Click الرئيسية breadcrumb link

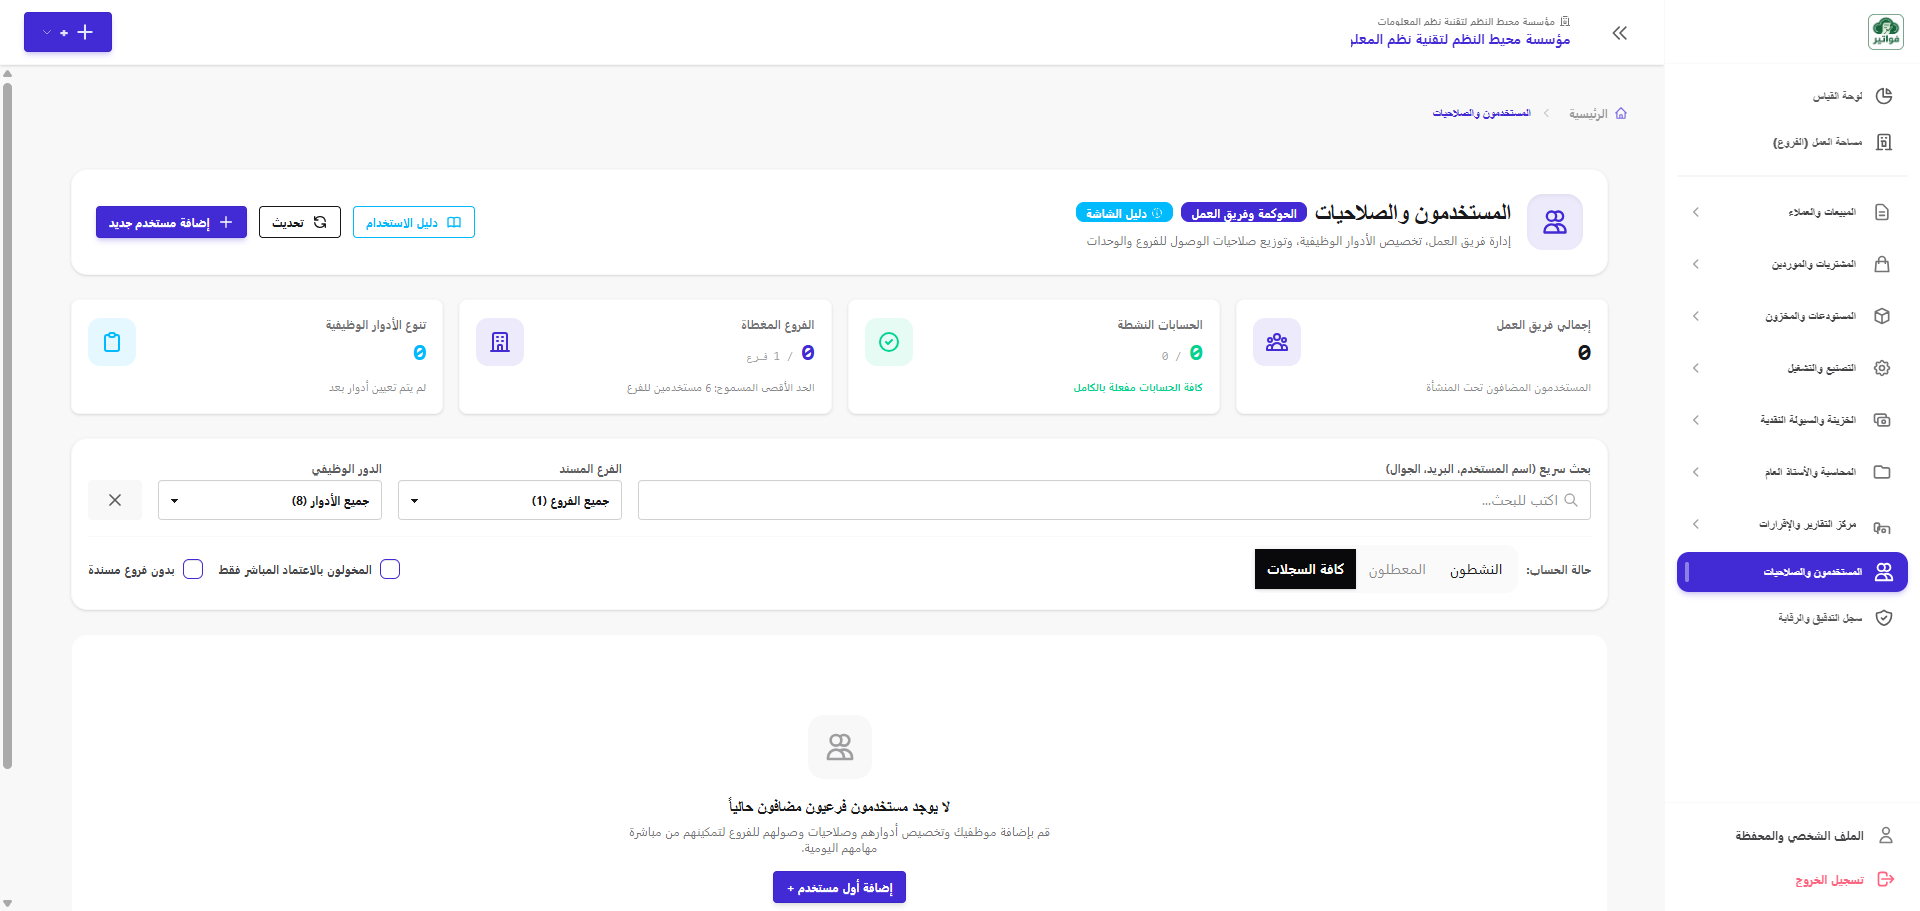1588,114
